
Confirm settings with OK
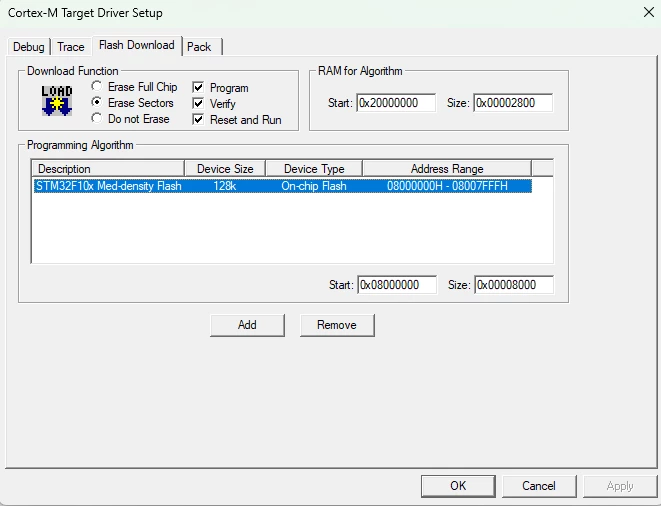[458, 486]
